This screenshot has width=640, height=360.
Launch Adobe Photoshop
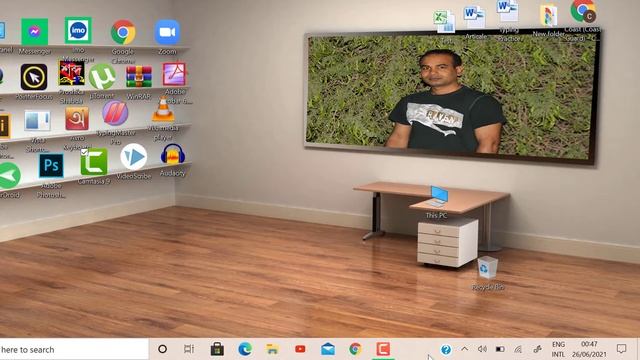pyautogui.click(x=51, y=166)
